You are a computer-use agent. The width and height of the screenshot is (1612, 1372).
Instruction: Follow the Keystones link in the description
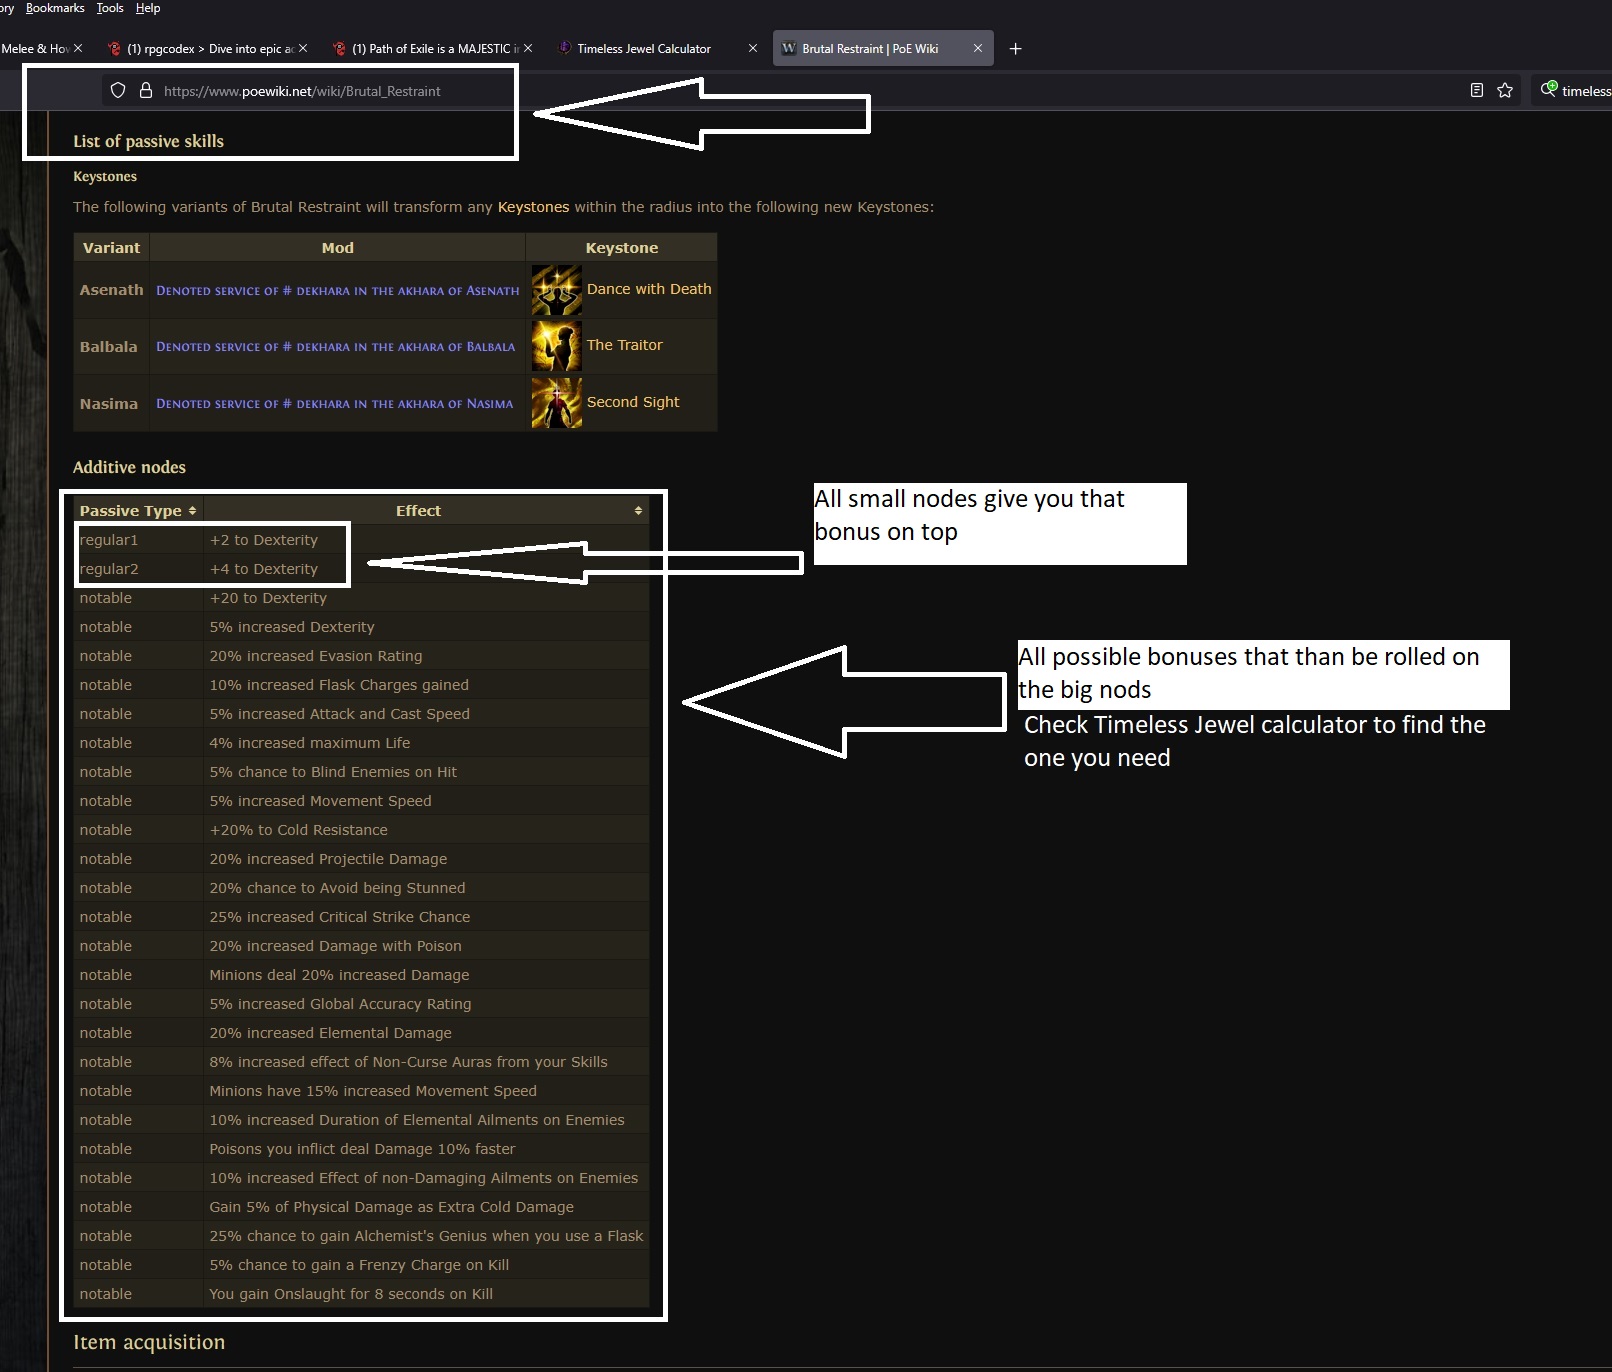pyautogui.click(x=533, y=207)
